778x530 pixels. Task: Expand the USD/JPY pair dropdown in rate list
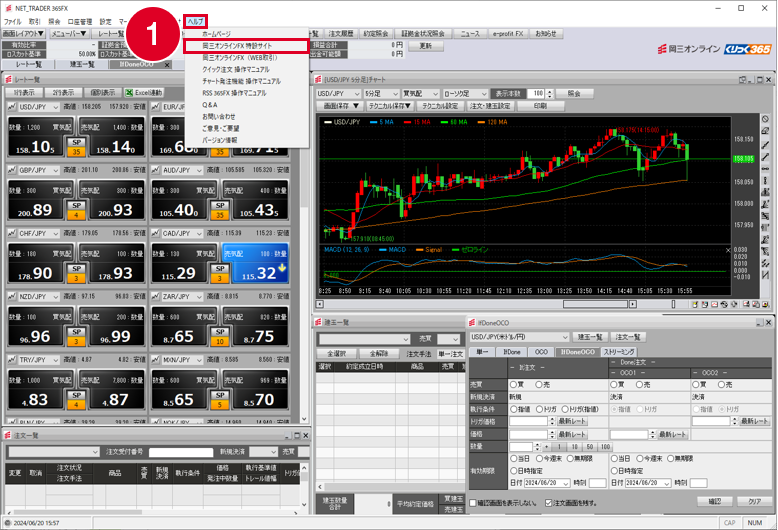55,107
